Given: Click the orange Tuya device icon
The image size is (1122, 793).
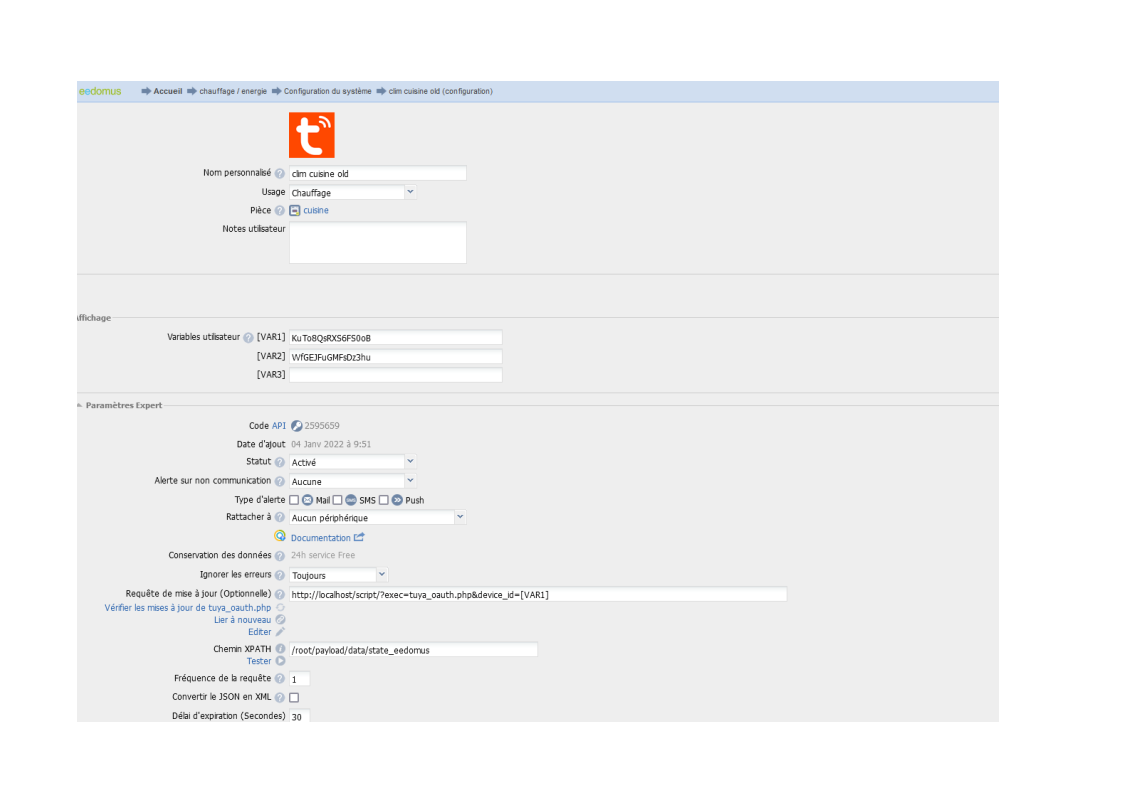Looking at the screenshot, I should 311,135.
